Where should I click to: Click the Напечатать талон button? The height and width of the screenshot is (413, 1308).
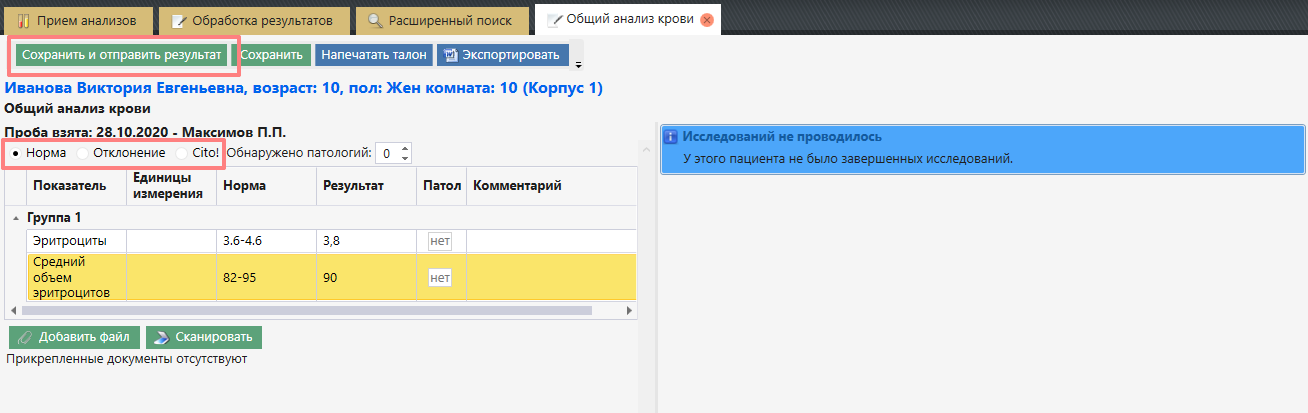click(374, 55)
